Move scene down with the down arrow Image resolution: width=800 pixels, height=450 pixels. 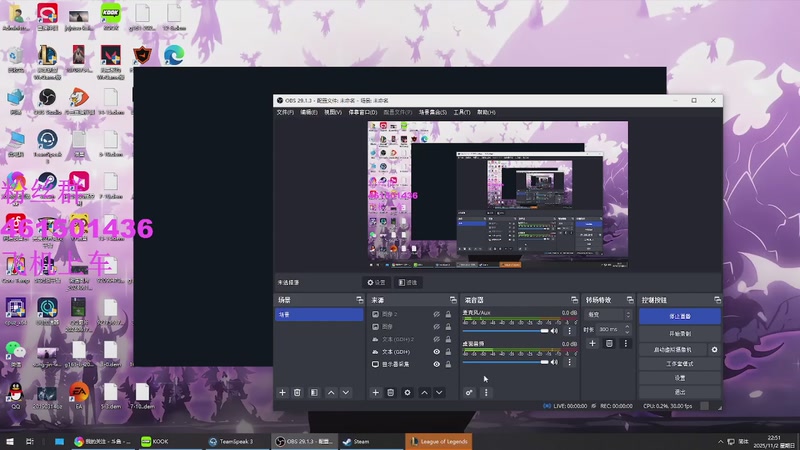(346, 392)
